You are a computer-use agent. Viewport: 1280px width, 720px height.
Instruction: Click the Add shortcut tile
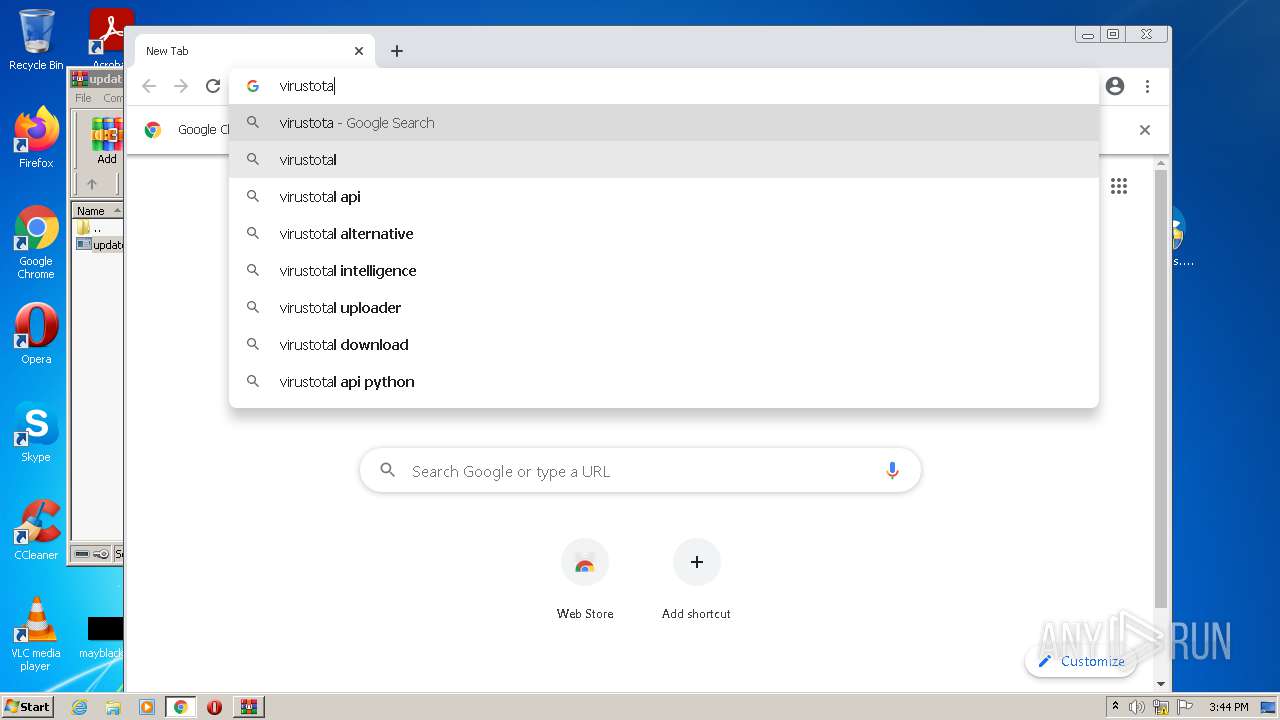696,580
